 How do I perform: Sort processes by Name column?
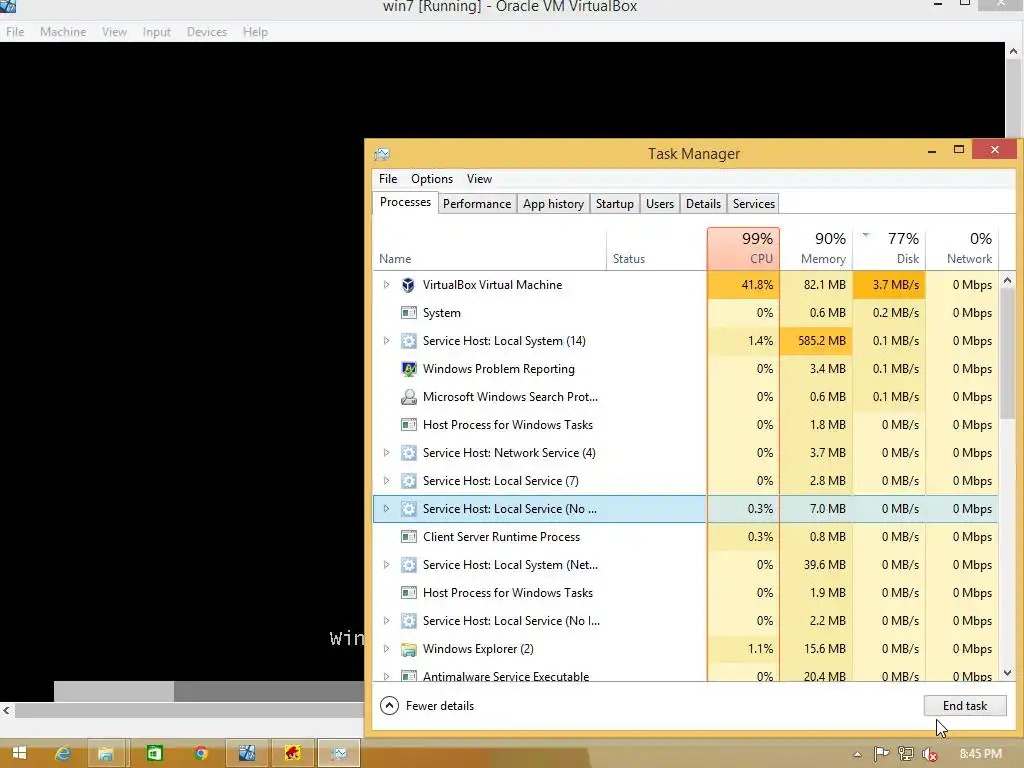pos(489,248)
